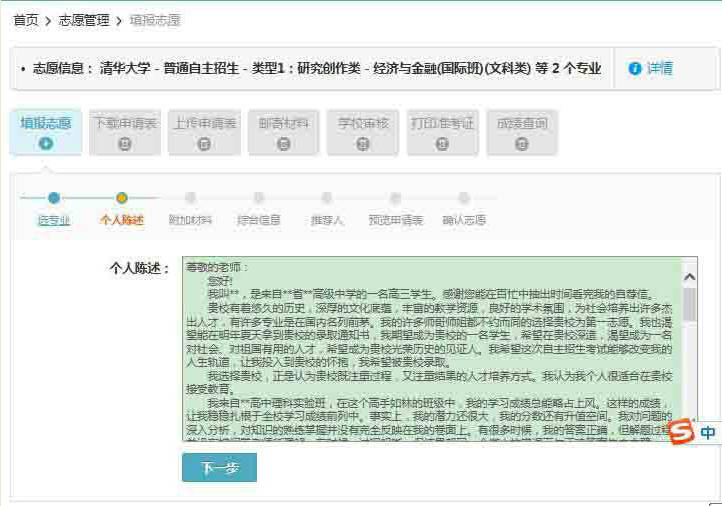Viewport: 722px width, 506px height.
Task: Open the 详情 link
Action: tap(660, 69)
